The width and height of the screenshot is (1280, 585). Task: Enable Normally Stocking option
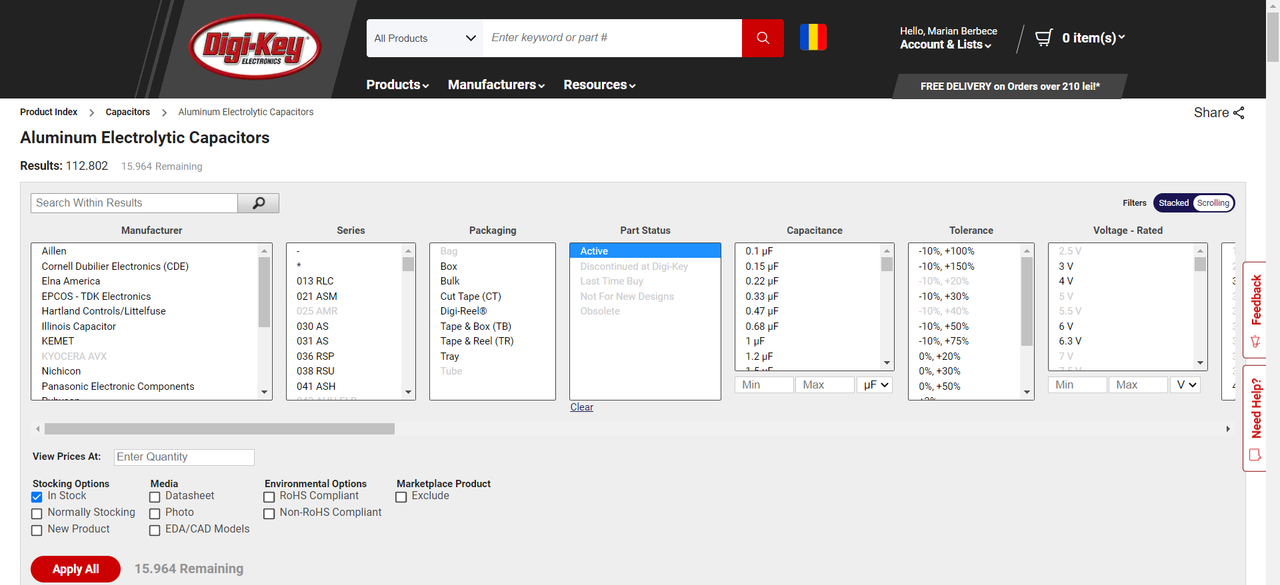37,513
